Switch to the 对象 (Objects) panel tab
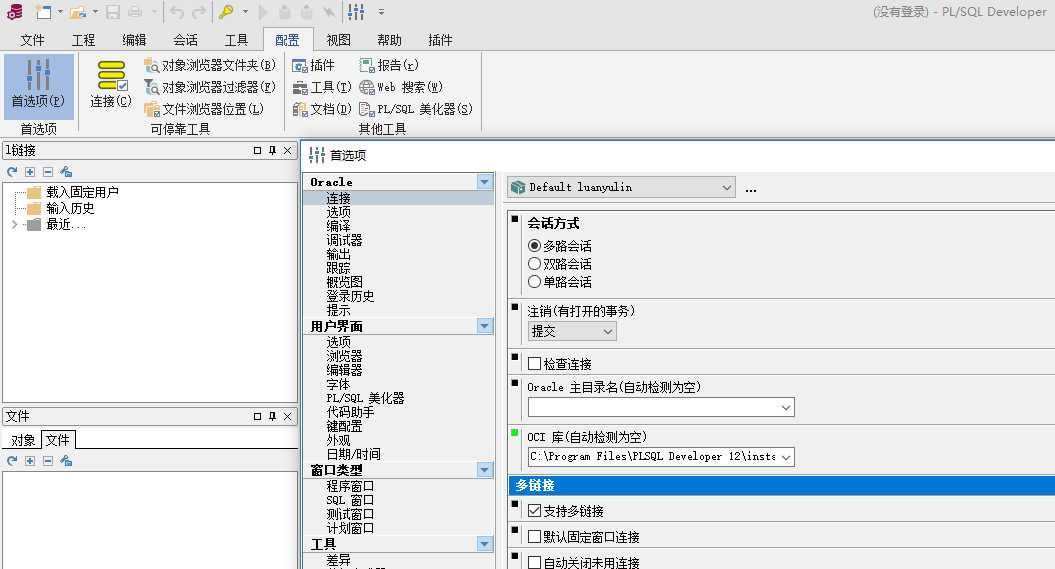 click(23, 440)
